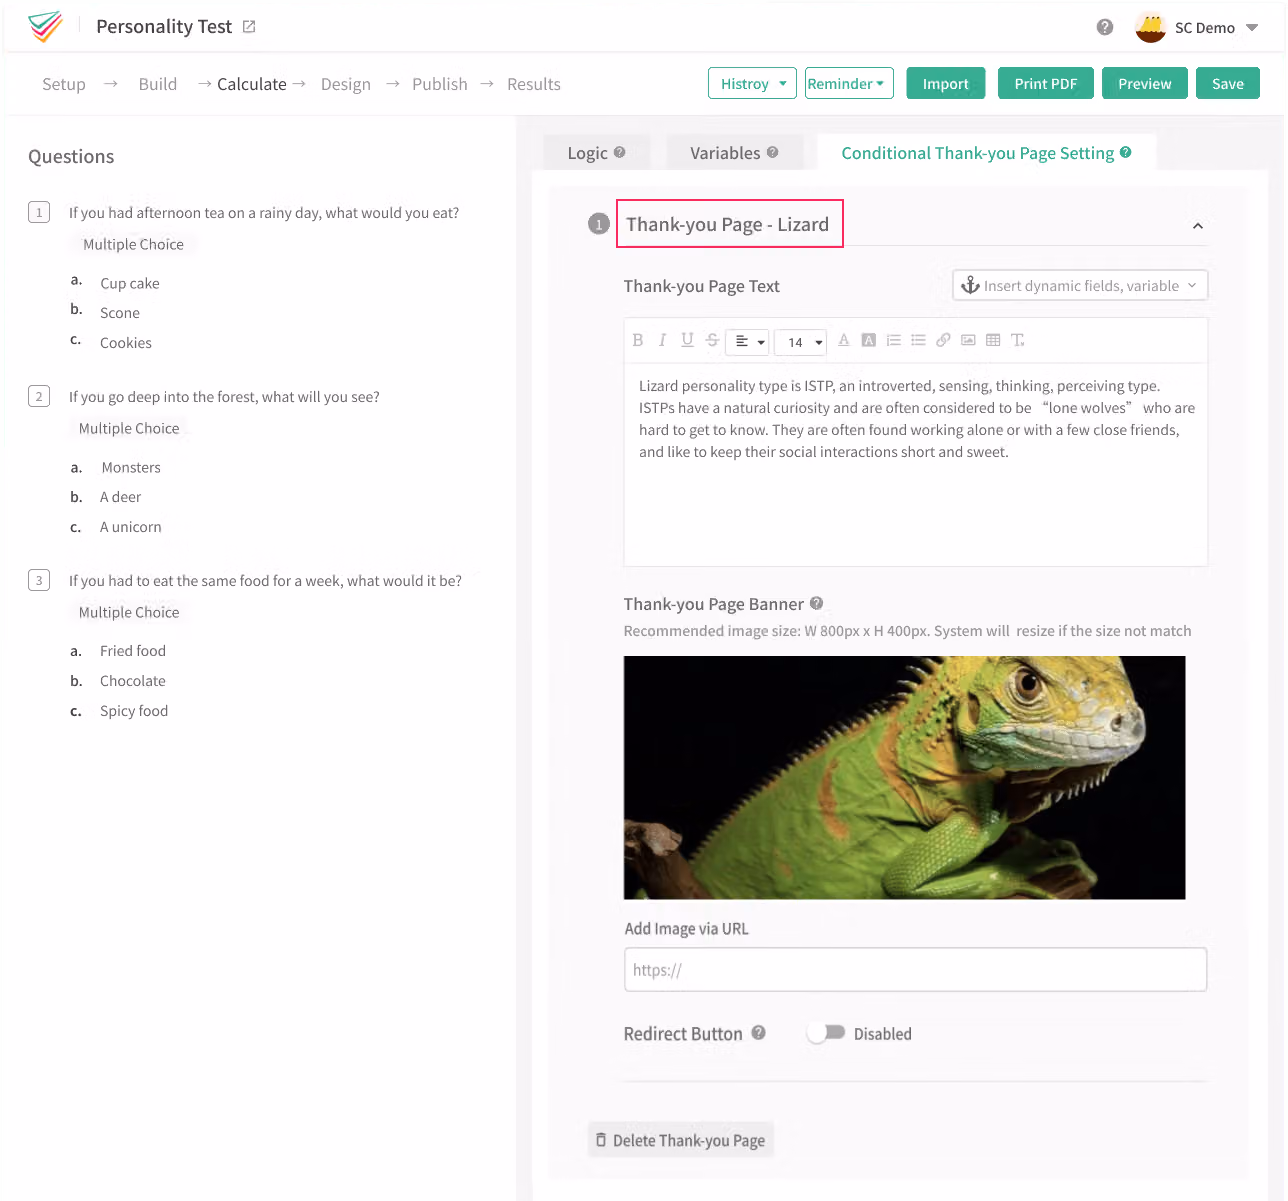This screenshot has width=1288, height=1201.
Task: Insert a table in the editor
Action: pos(993,340)
